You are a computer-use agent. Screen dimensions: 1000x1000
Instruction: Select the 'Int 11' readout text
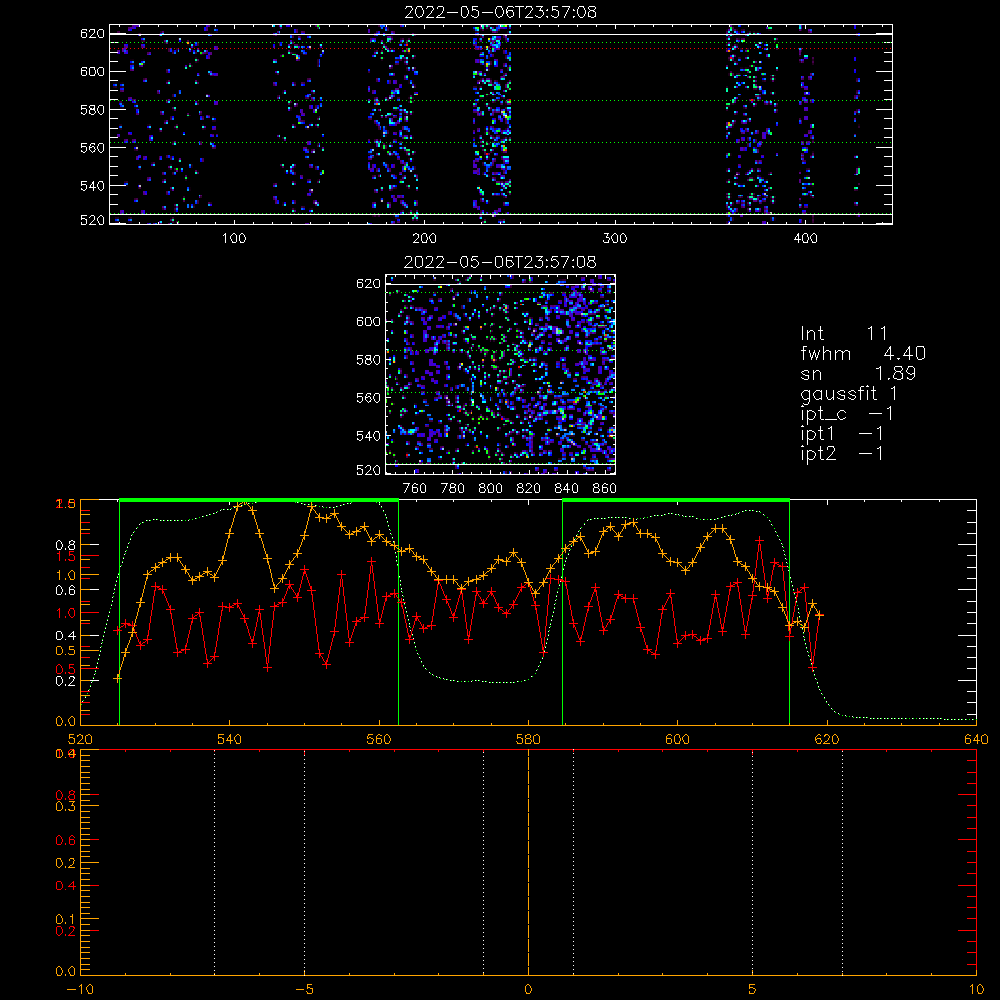click(x=844, y=333)
